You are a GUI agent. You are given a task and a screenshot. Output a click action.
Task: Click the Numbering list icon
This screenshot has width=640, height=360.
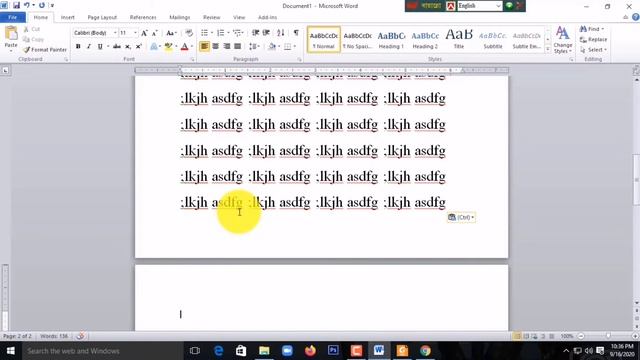pos(220,33)
